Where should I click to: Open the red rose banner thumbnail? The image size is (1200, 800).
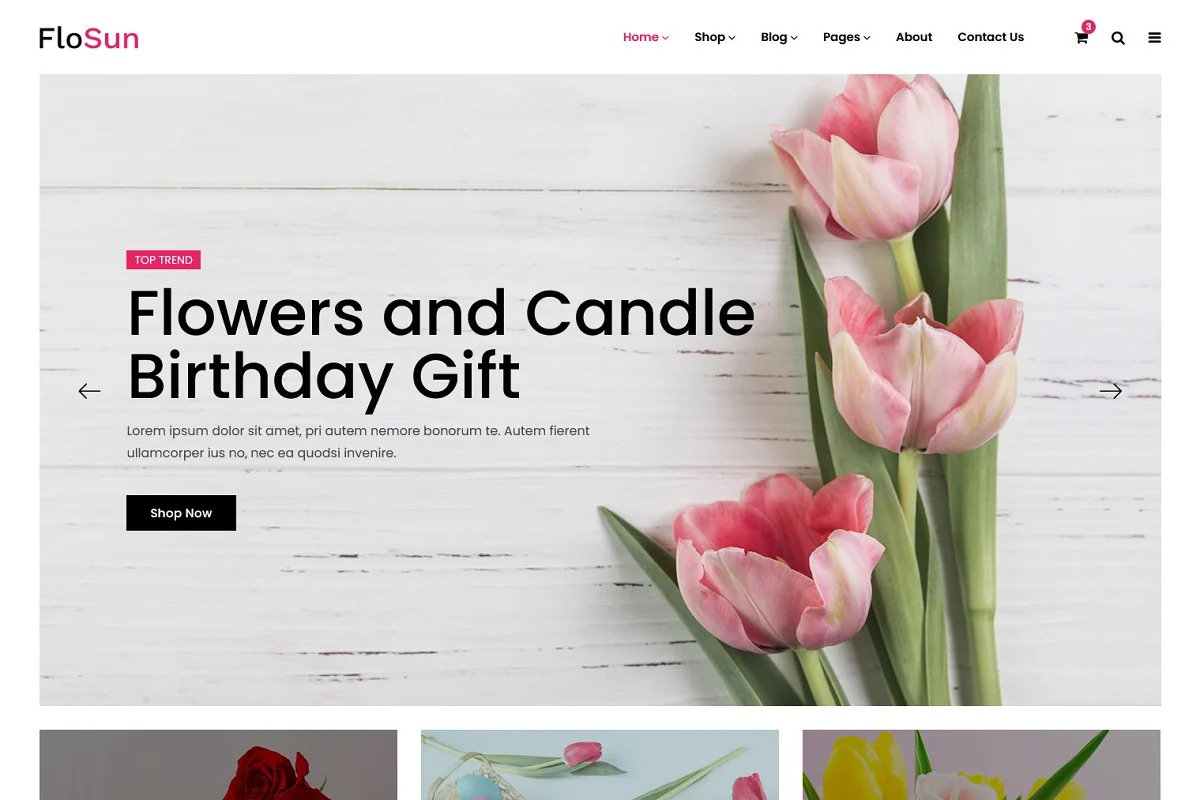(218, 765)
